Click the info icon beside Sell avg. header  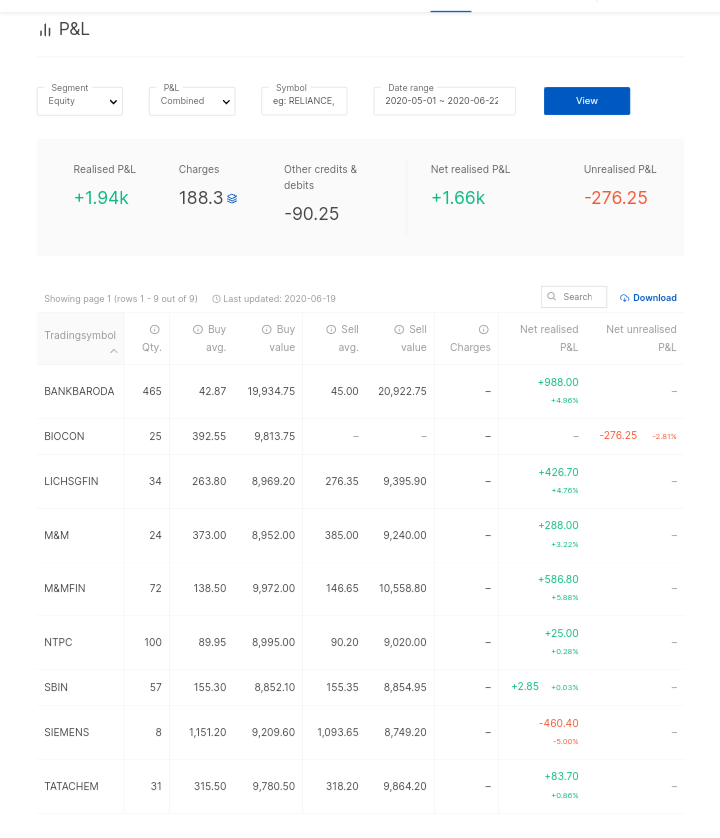click(x=330, y=329)
